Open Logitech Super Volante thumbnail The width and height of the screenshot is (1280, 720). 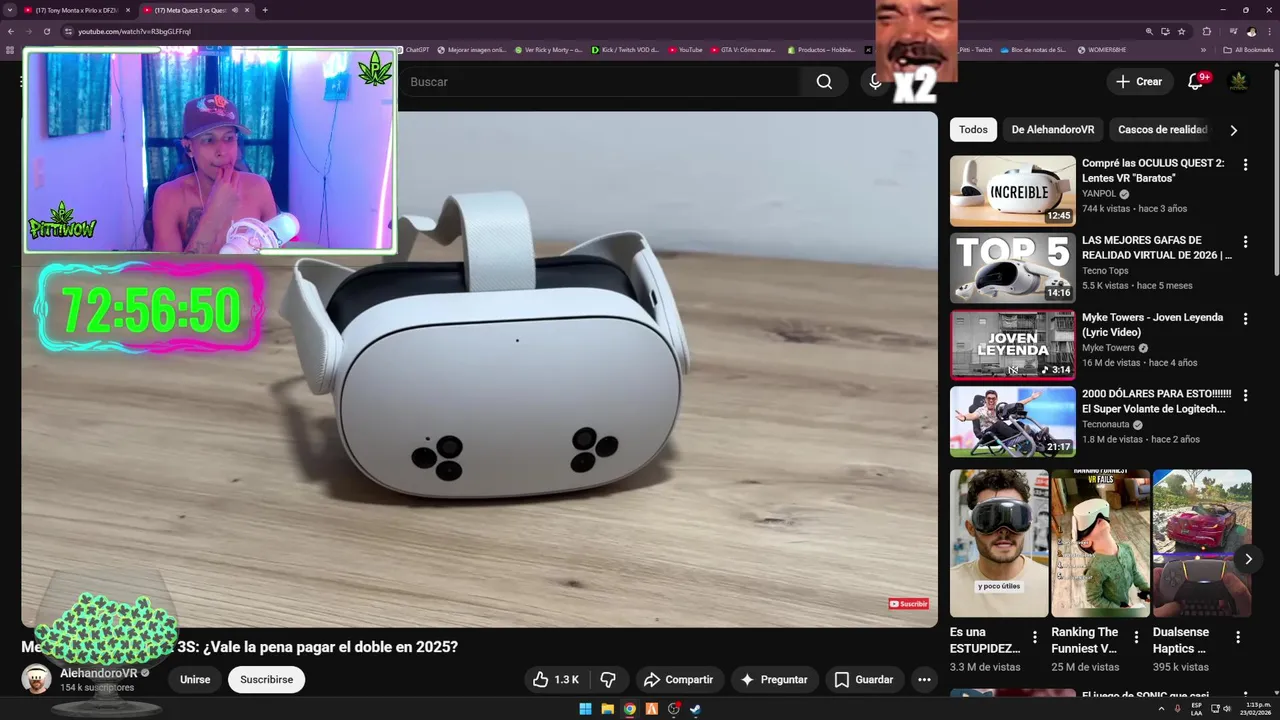coord(1012,422)
